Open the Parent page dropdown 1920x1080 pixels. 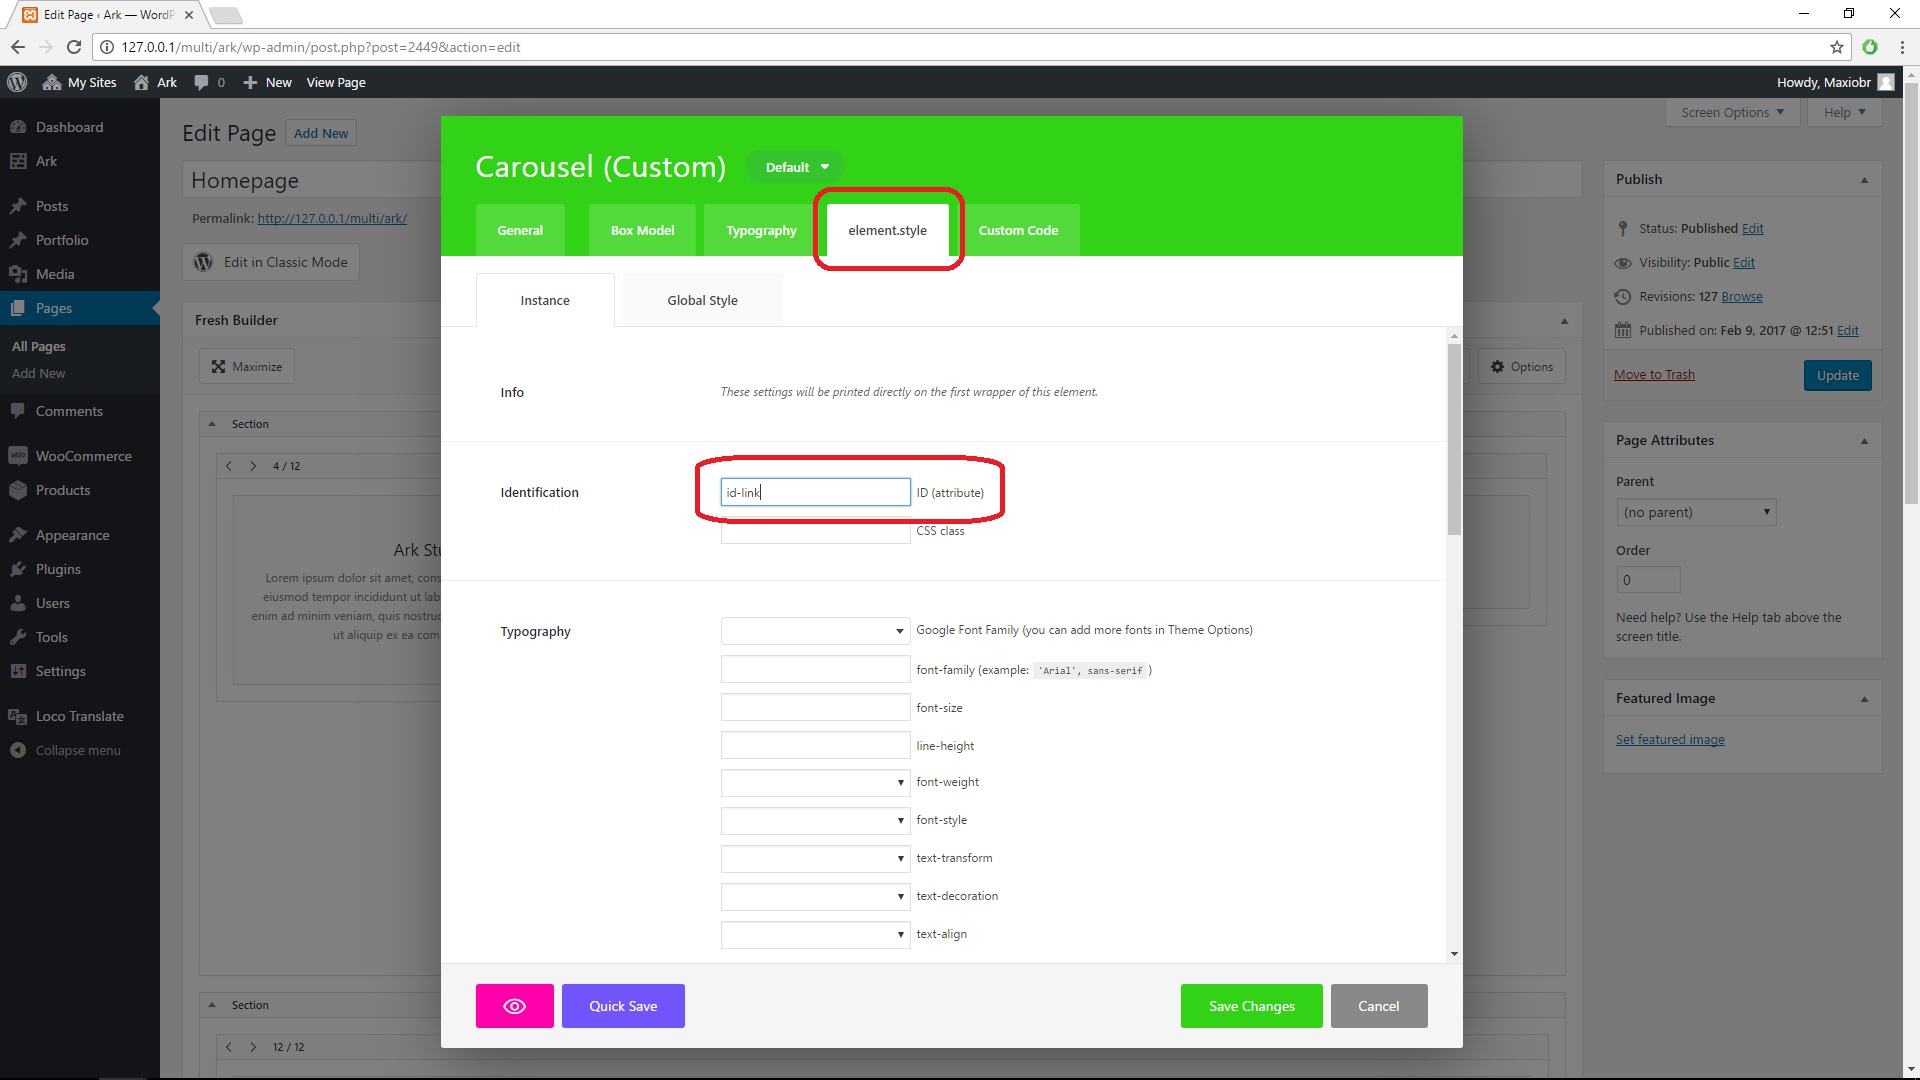point(1696,512)
